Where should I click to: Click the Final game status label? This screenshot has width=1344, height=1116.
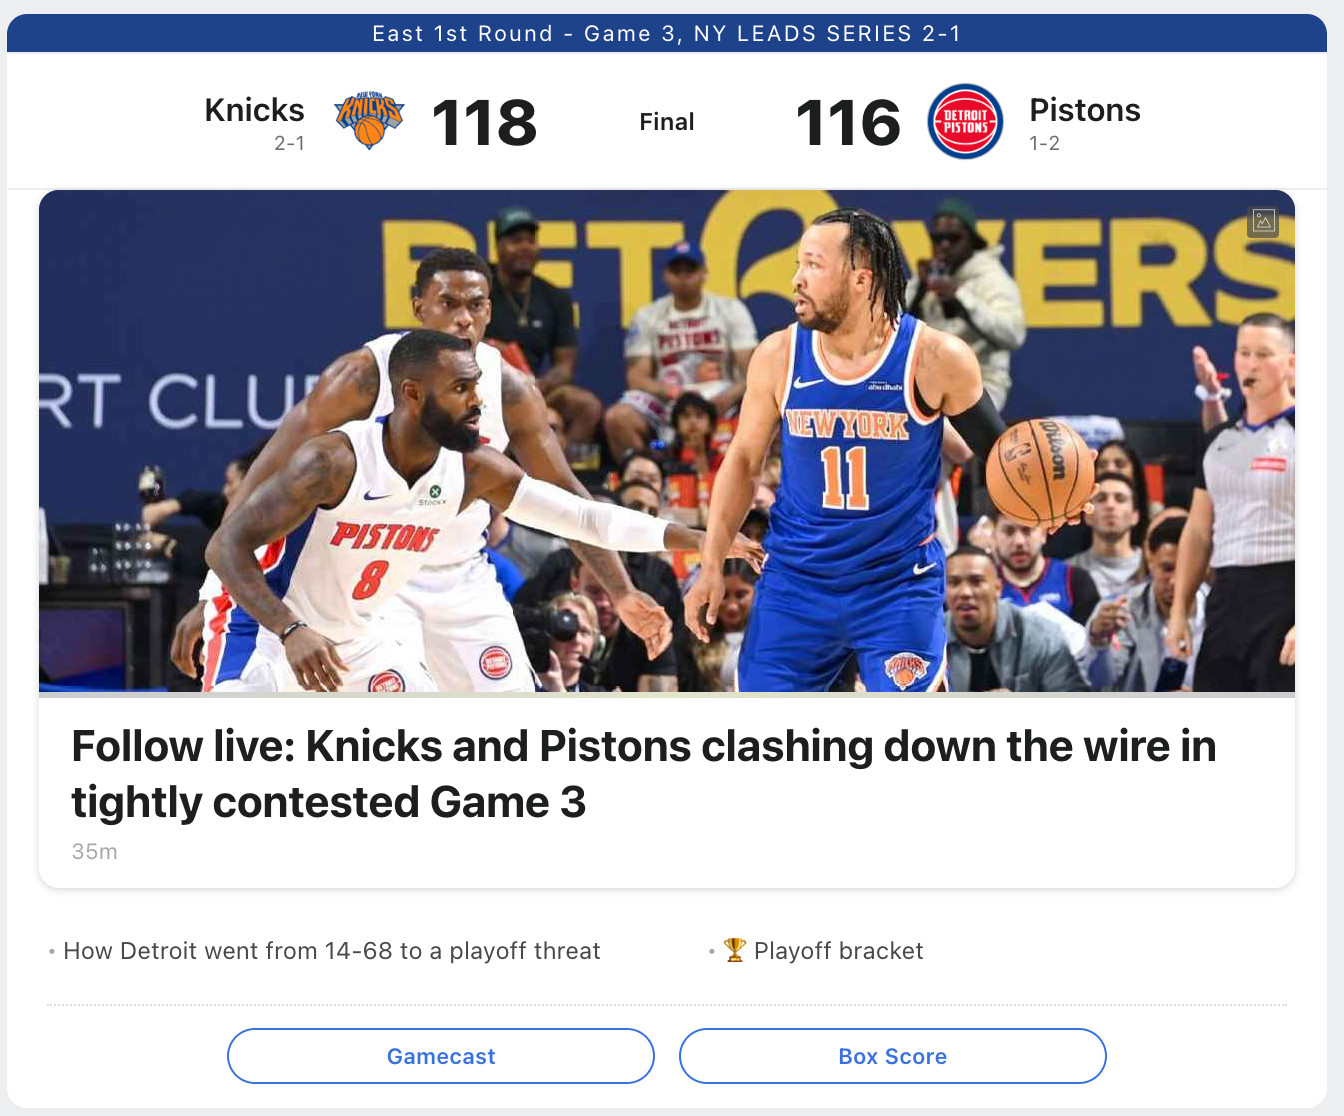click(667, 122)
